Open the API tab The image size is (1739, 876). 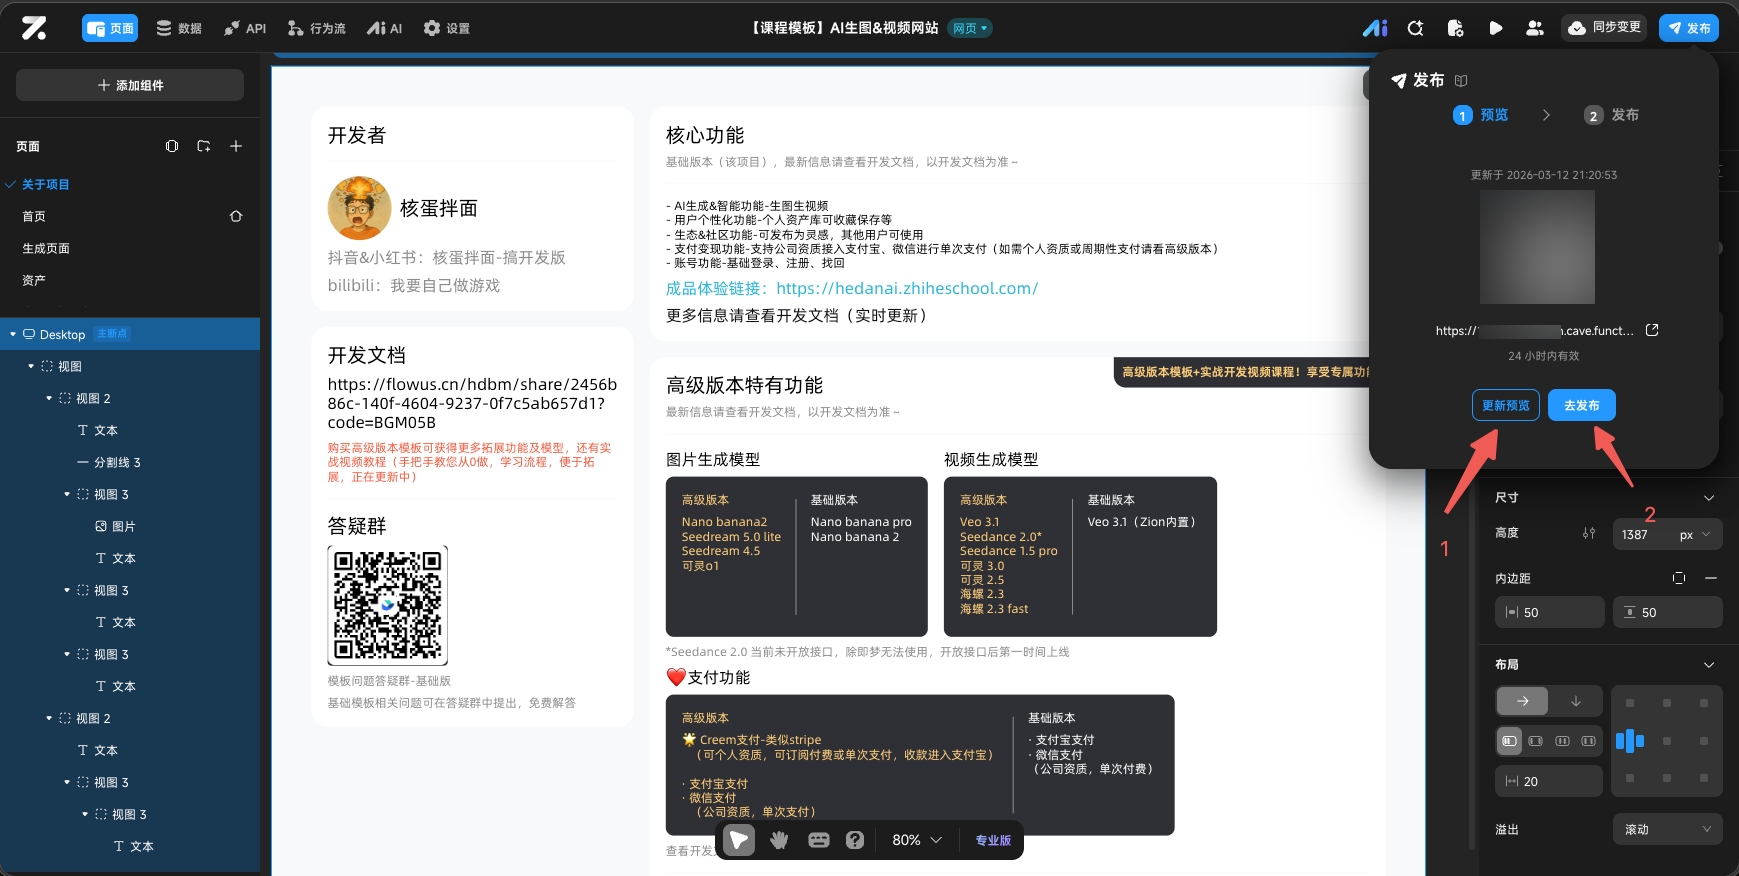tap(245, 28)
